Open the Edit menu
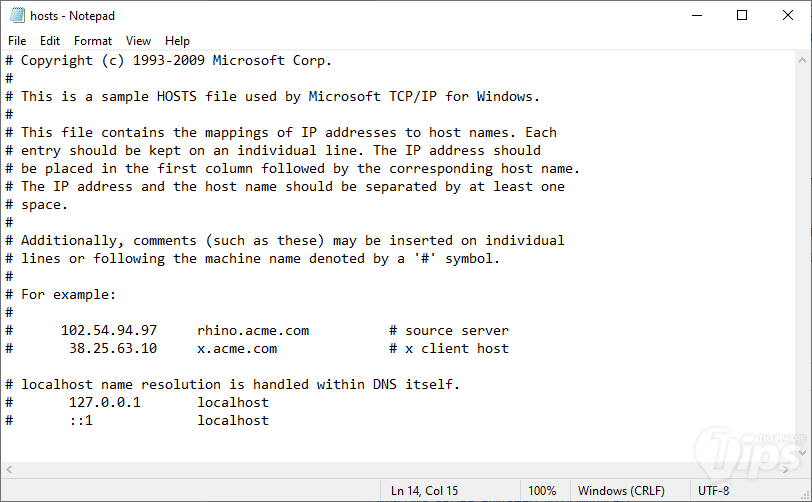 (50, 41)
